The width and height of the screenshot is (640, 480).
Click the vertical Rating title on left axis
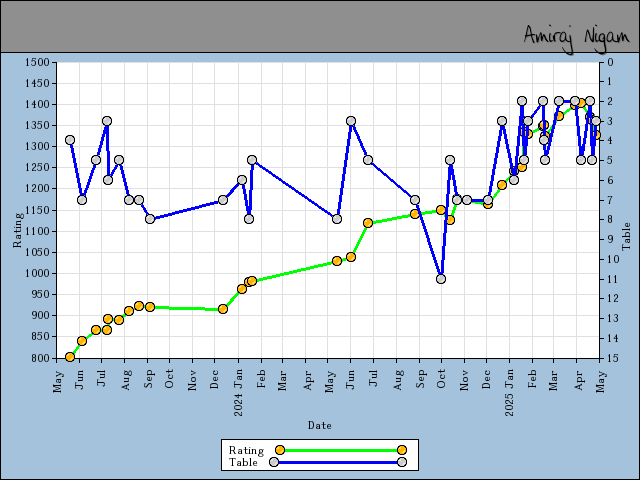click(17, 230)
